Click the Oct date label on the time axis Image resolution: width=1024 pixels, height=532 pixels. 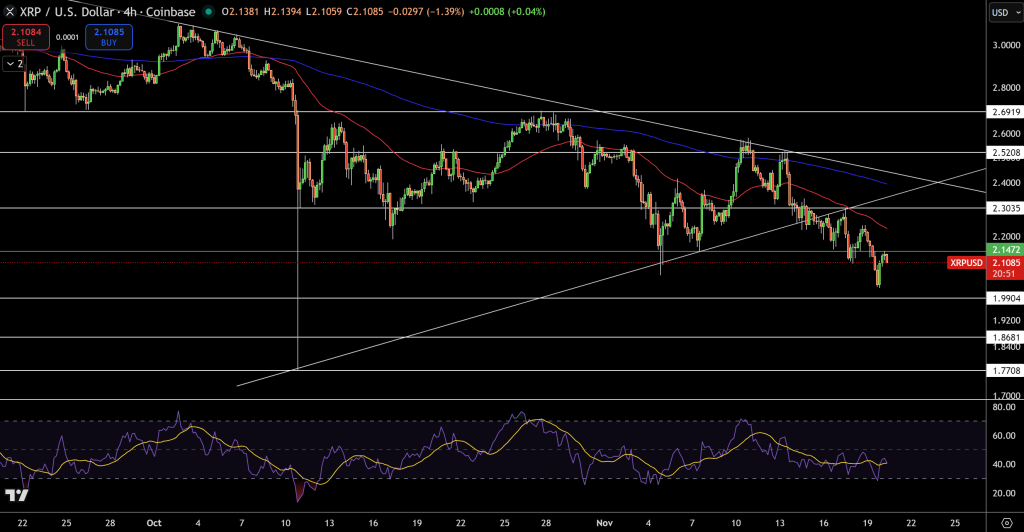tap(153, 523)
